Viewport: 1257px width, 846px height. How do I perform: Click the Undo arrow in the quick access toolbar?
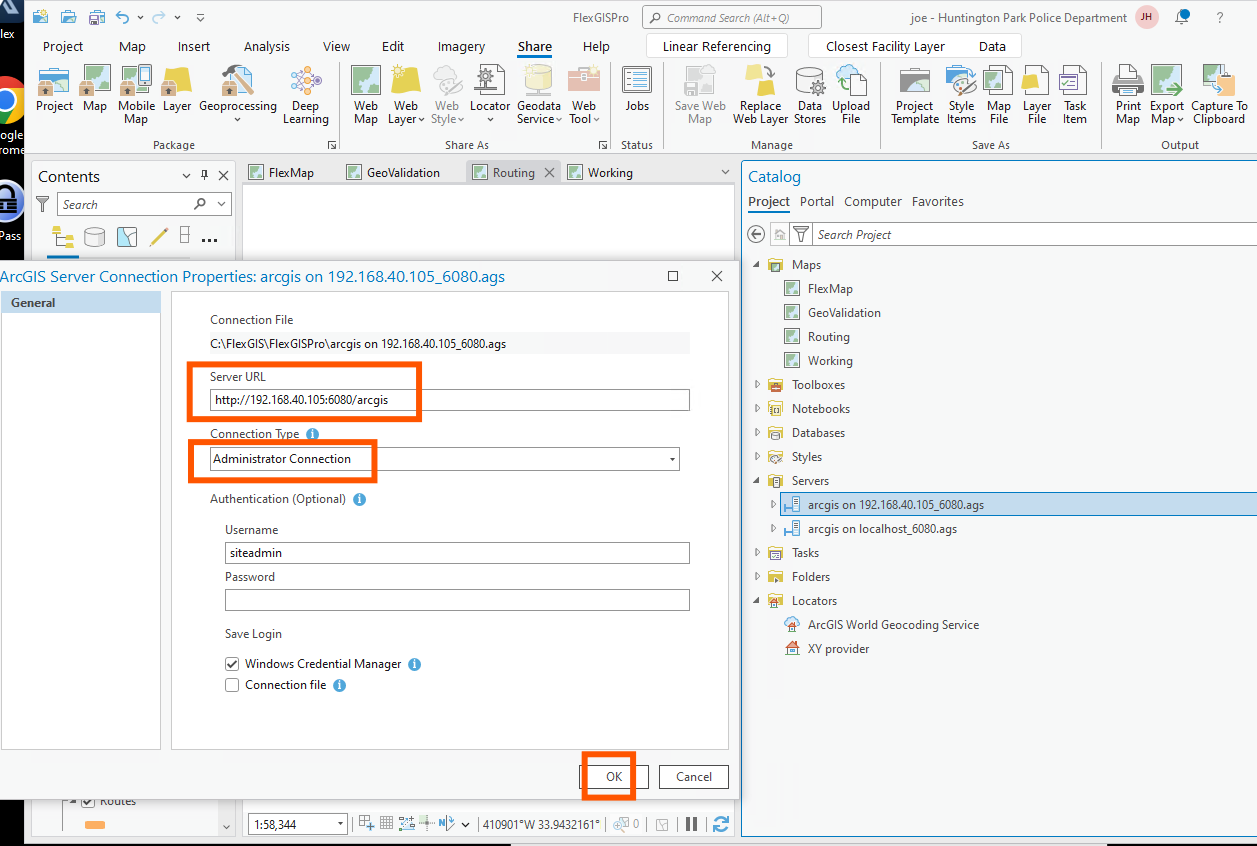point(123,17)
